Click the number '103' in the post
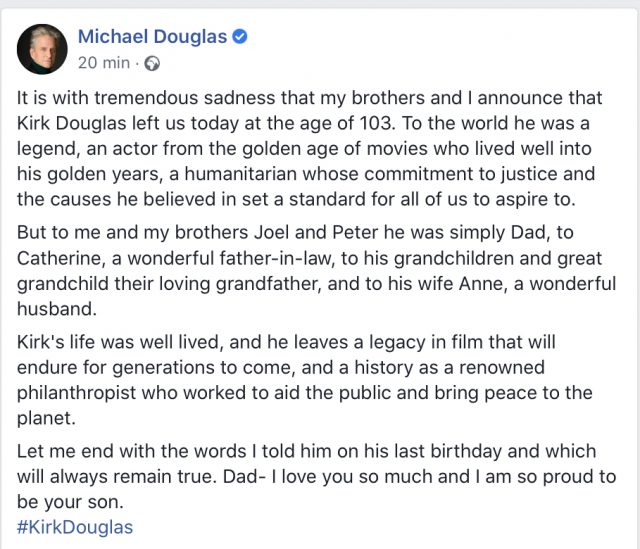 pos(378,123)
